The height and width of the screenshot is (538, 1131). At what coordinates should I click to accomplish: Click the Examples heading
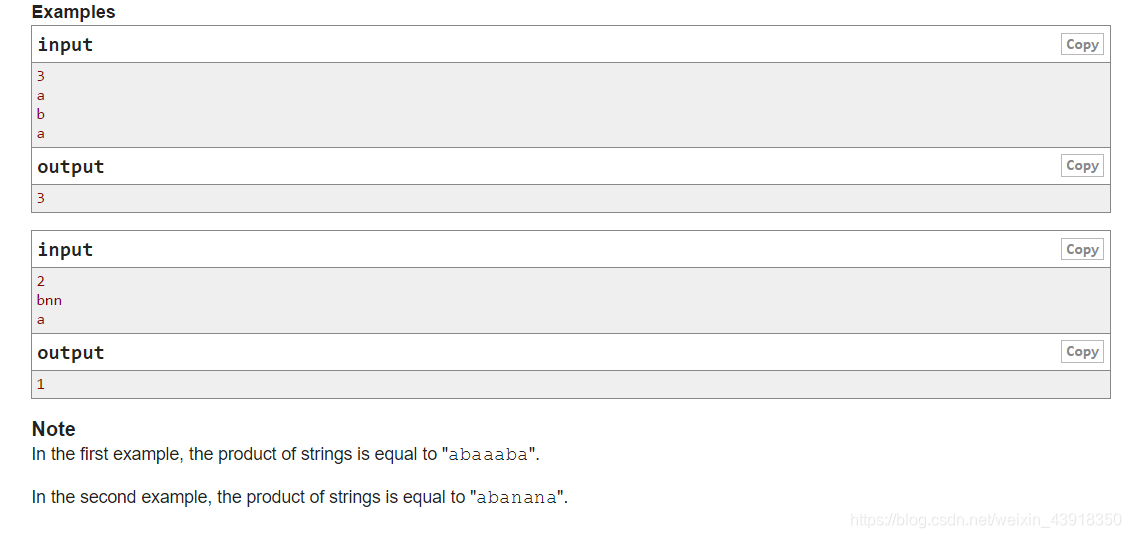tap(74, 12)
